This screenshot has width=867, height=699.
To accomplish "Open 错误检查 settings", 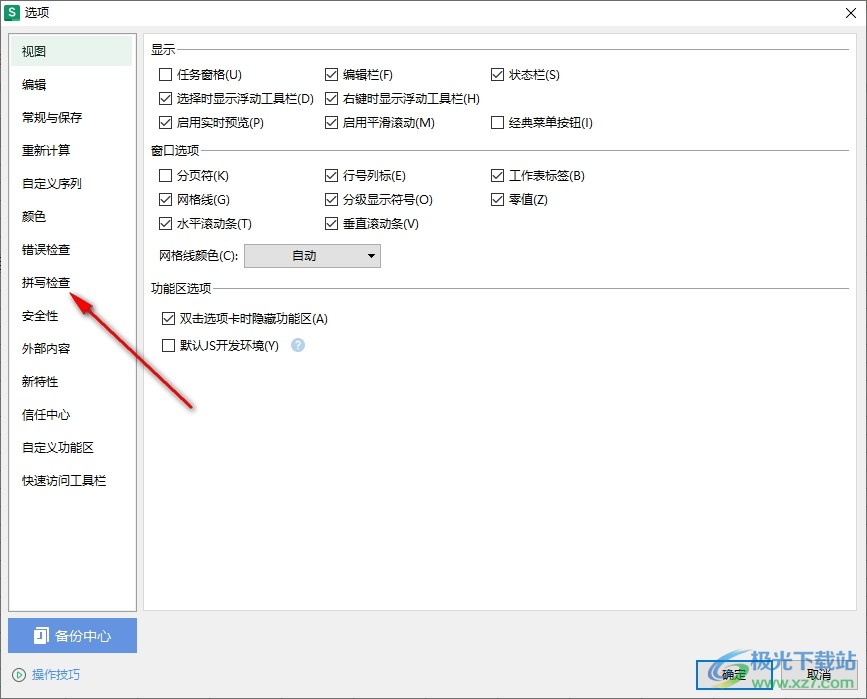I will pyautogui.click(x=71, y=250).
